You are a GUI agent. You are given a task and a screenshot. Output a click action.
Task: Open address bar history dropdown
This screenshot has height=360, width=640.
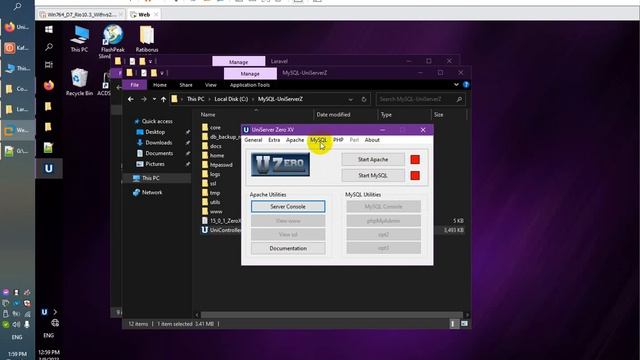tap(351, 99)
